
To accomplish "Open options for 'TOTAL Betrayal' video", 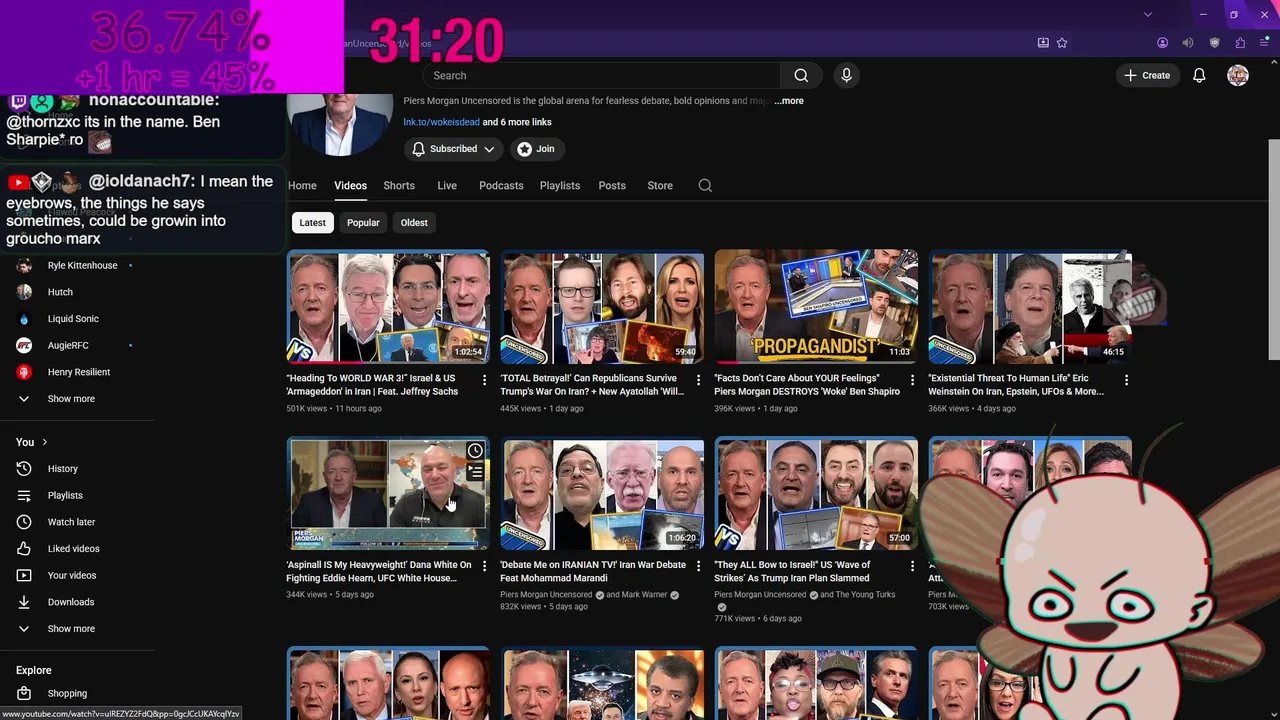I will click(x=699, y=380).
